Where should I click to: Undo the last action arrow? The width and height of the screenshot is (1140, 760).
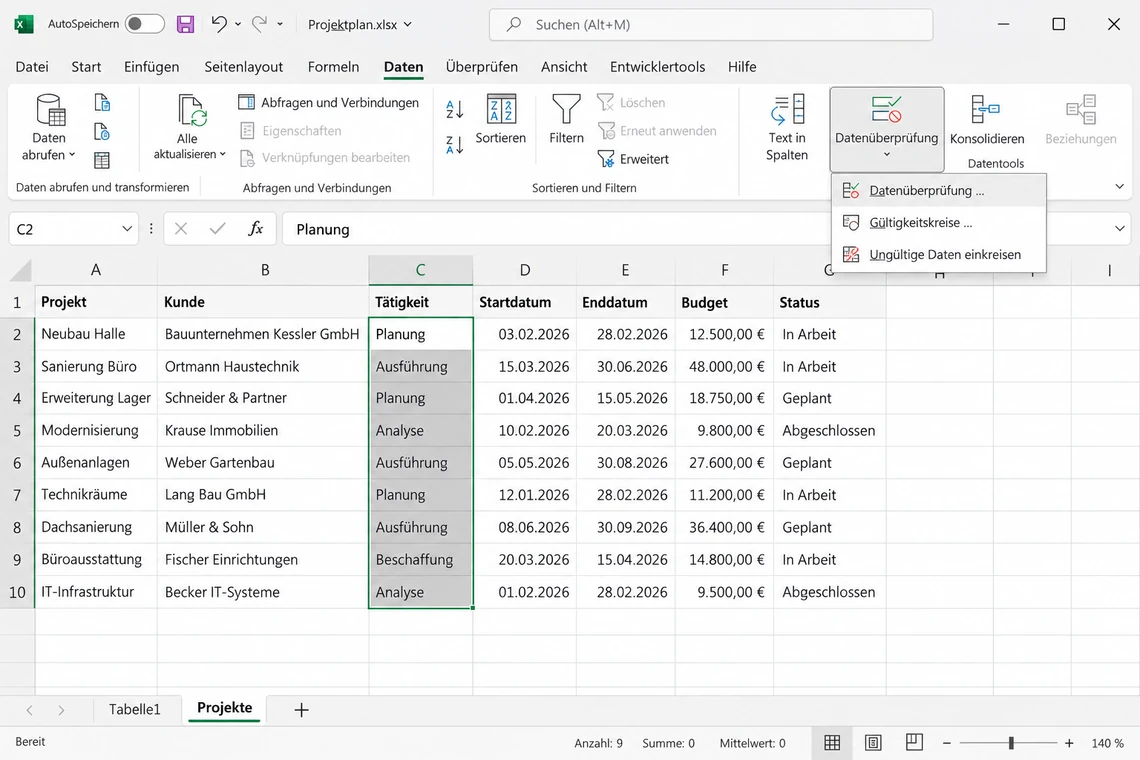219,24
